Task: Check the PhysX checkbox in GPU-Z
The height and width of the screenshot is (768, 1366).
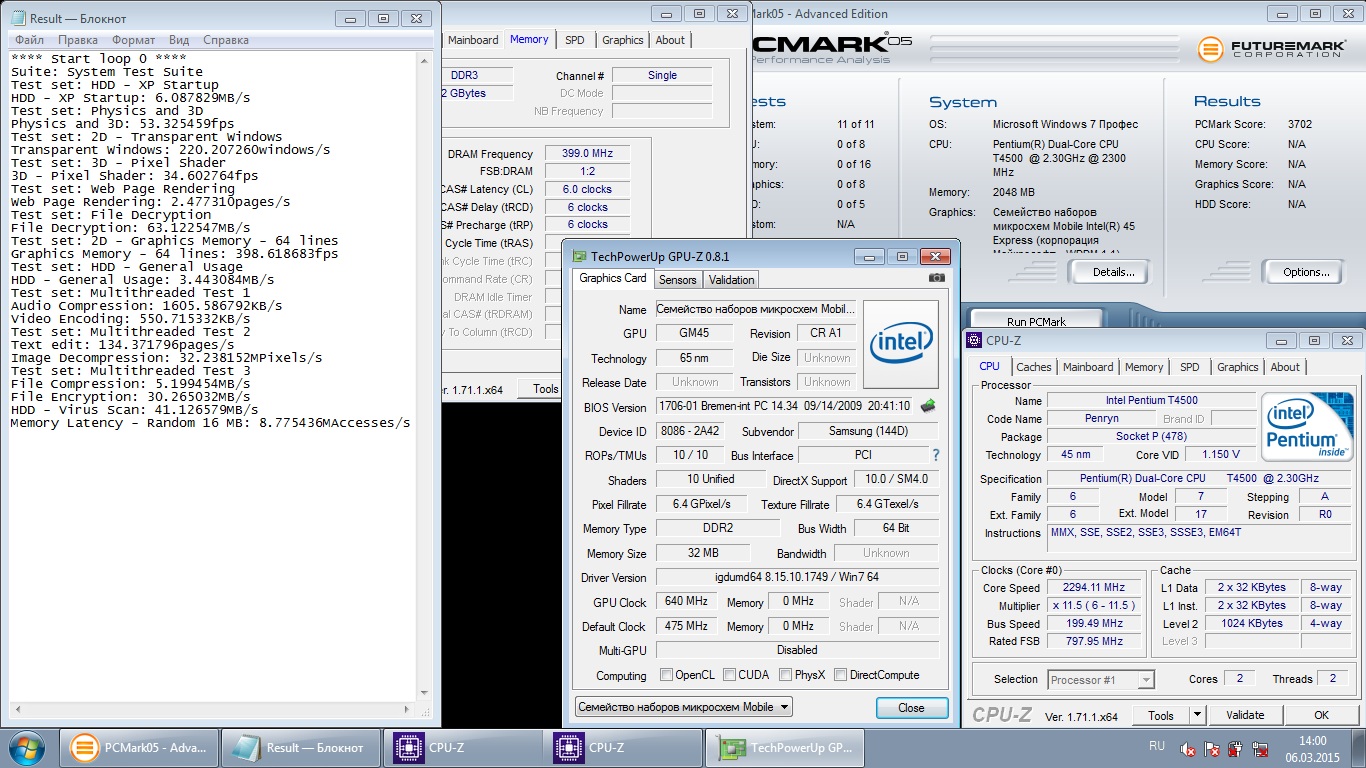Action: (786, 675)
